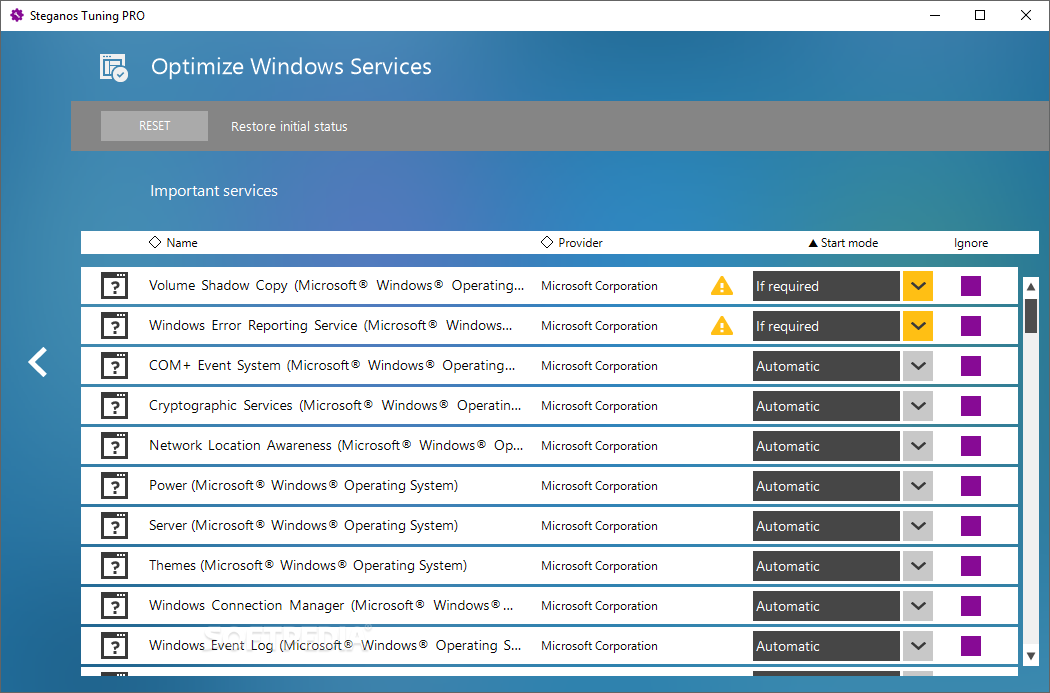Open start mode dropdown for Cryptographic Services
Screen dimensions: 1050x693
(918, 406)
